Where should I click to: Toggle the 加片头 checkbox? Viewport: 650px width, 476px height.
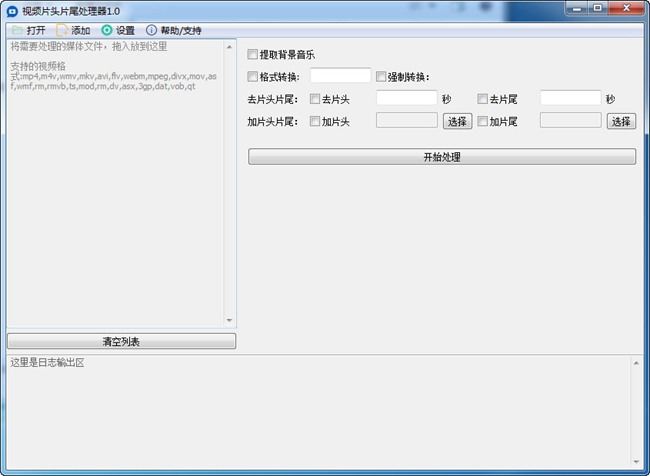coord(315,121)
